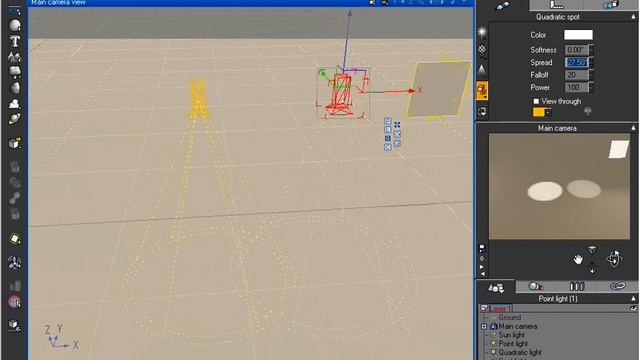
Task: Select the Text tool
Action: point(15,41)
